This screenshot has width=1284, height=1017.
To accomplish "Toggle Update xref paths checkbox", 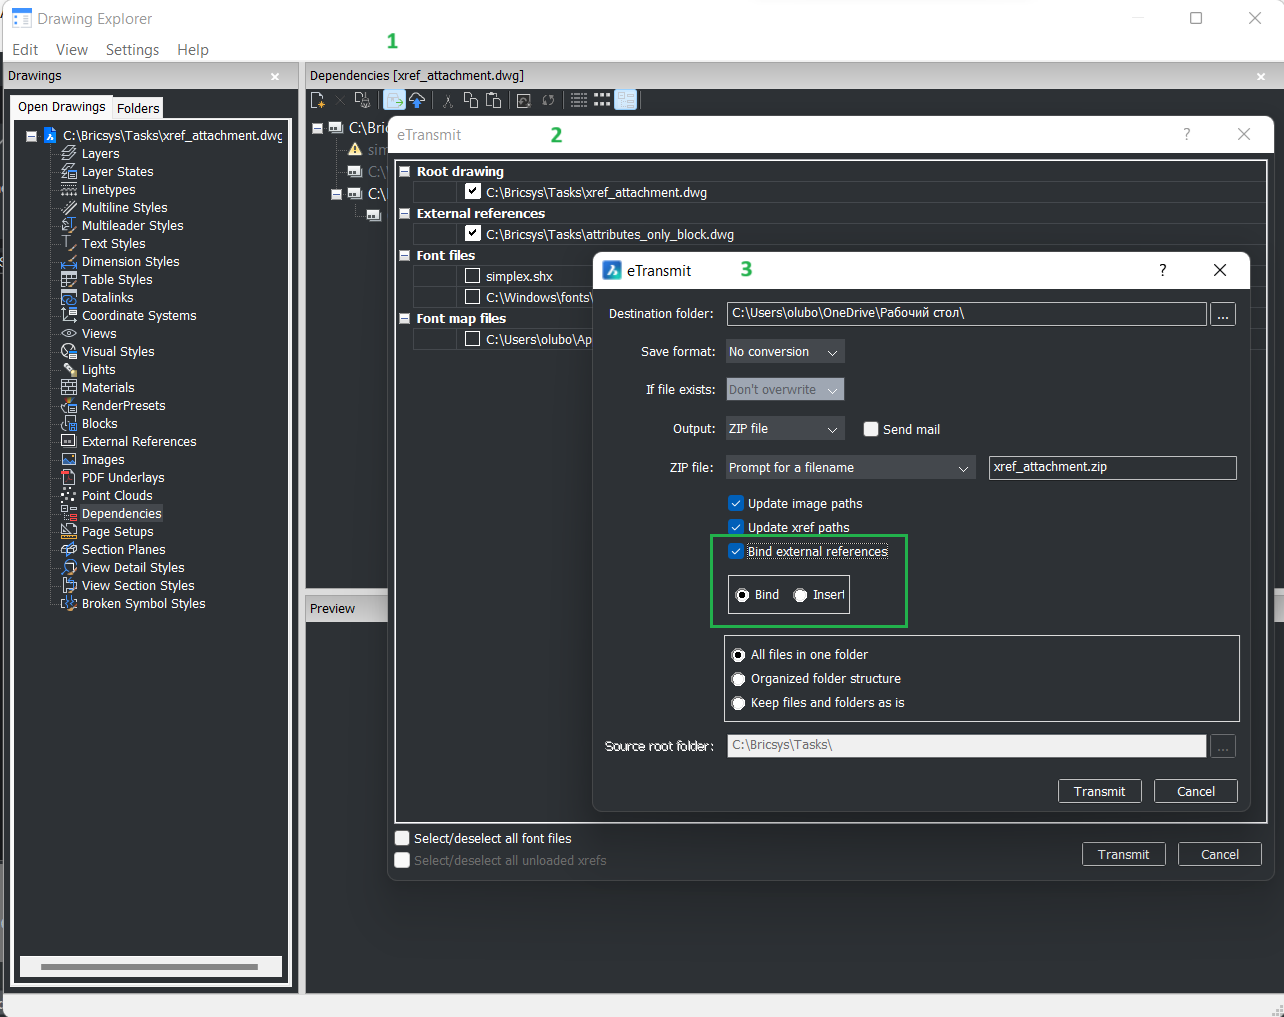I will coord(736,527).
